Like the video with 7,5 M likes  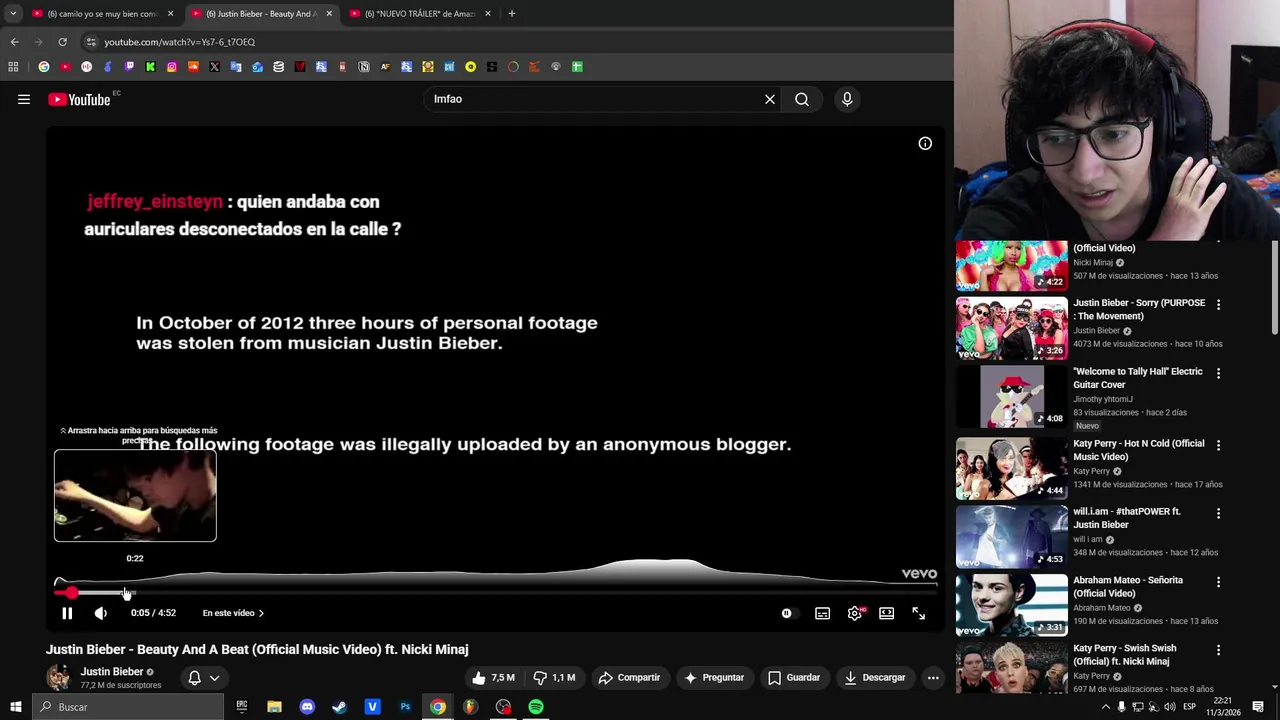coord(494,678)
